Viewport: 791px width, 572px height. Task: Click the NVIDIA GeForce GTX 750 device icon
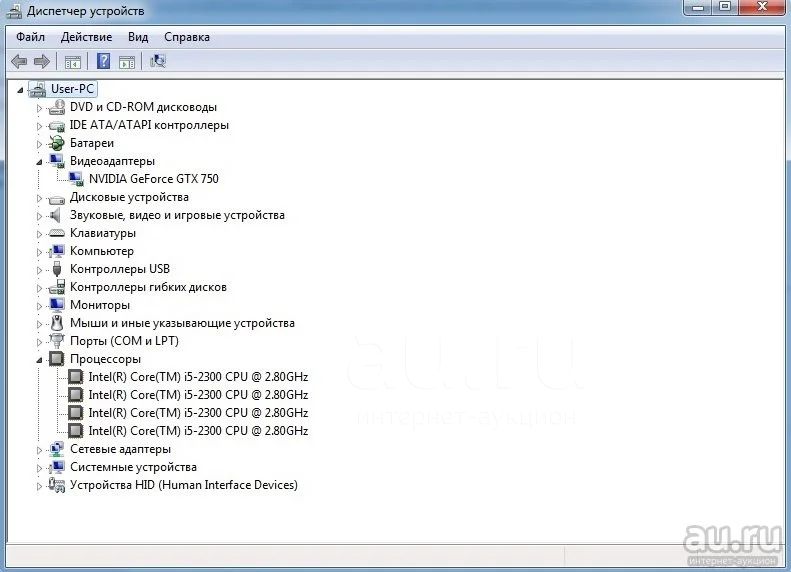point(76,179)
